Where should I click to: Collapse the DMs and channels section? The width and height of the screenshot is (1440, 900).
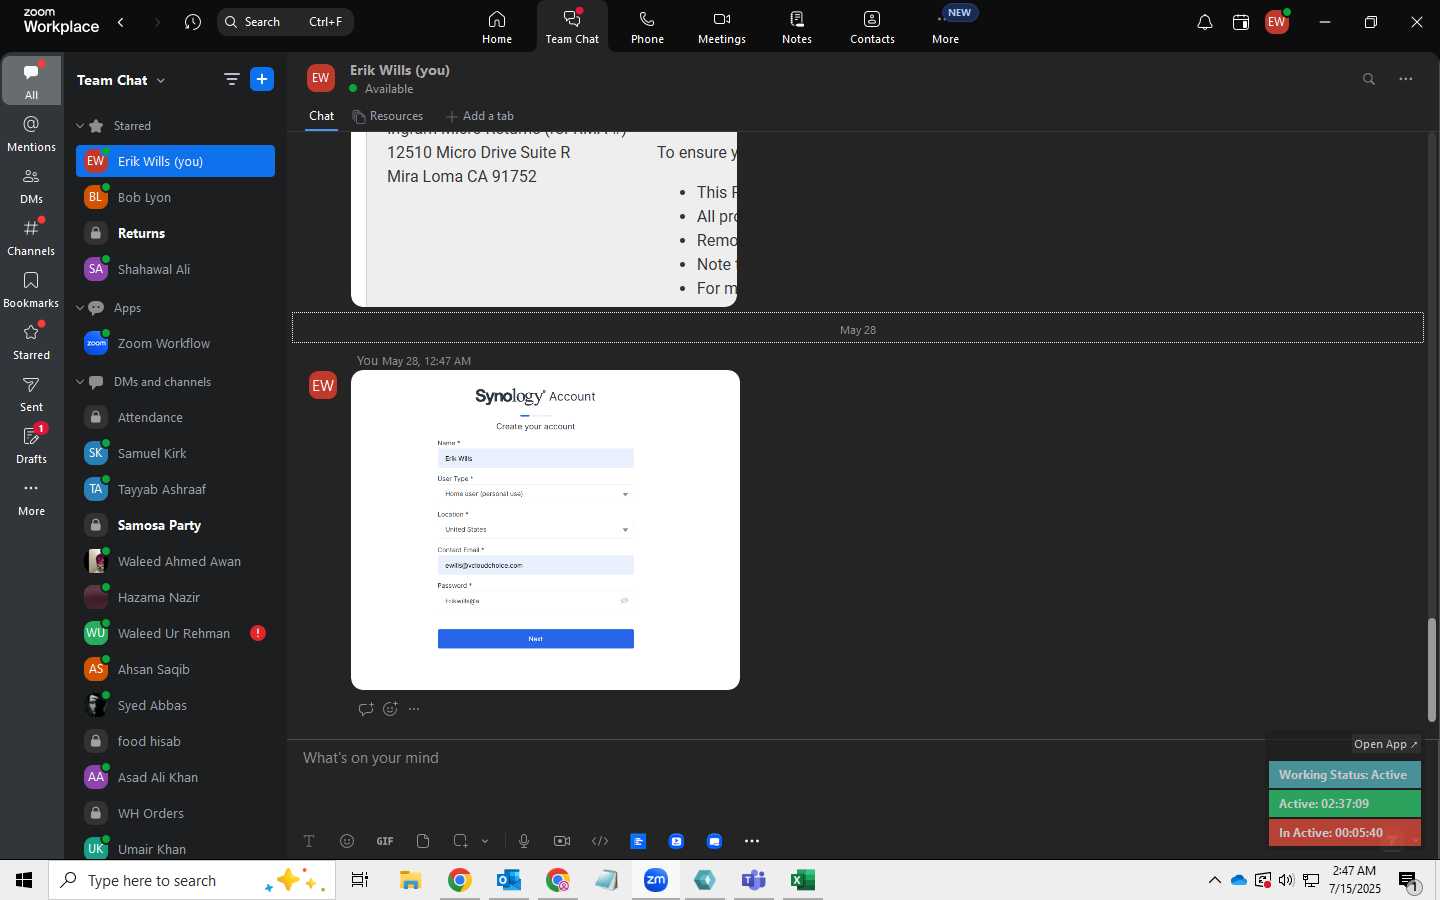[x=80, y=382]
